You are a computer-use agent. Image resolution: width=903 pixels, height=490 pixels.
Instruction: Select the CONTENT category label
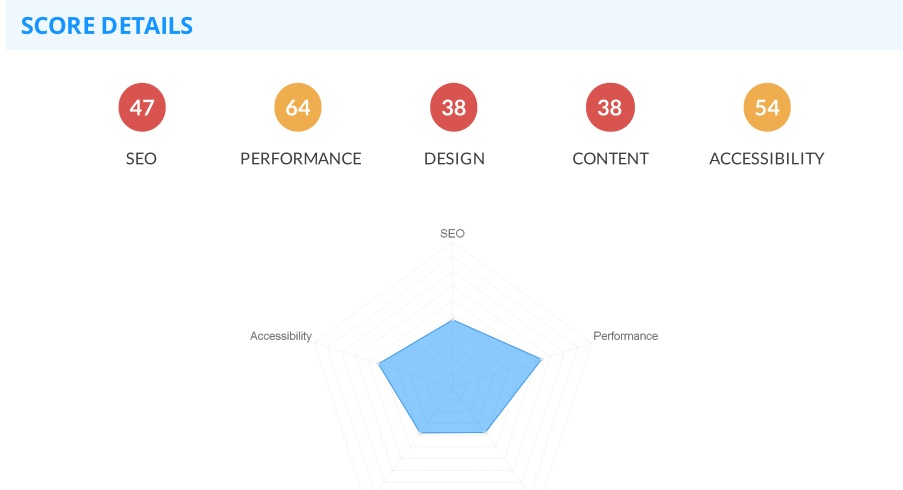(610, 158)
